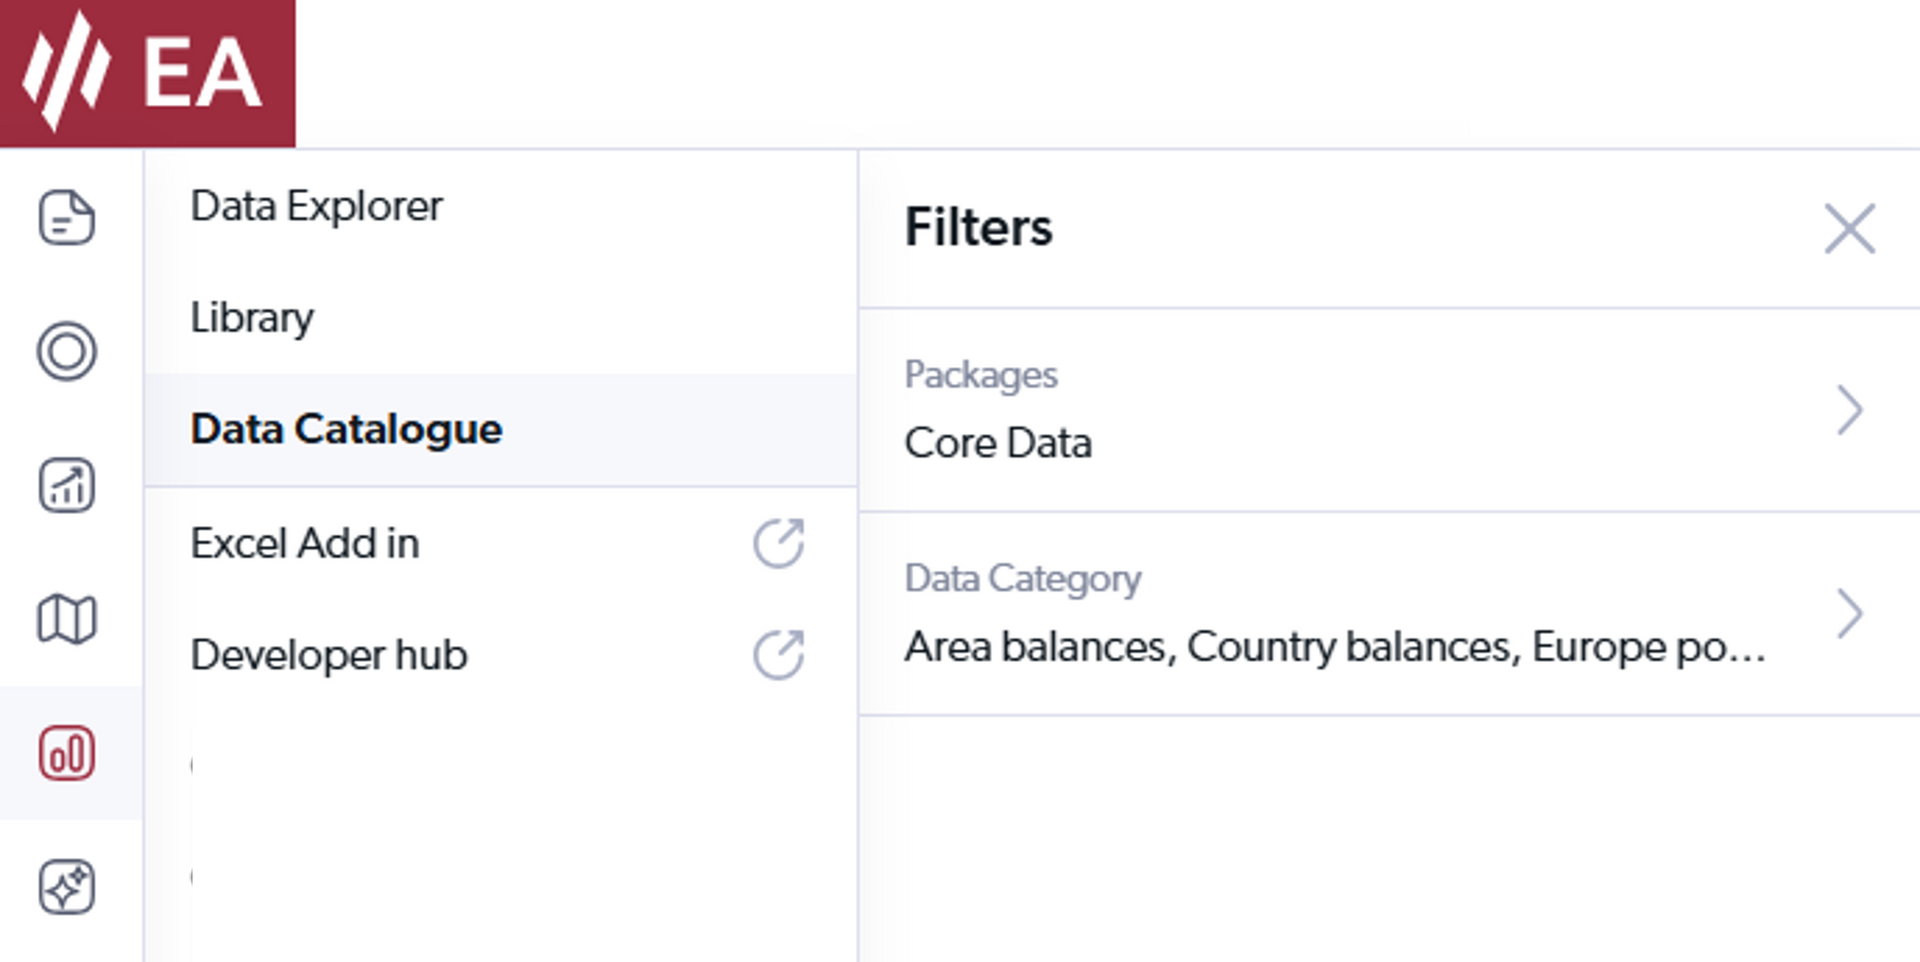Open the rising chart sidebar icon
1920x962 pixels.
pos(67,485)
